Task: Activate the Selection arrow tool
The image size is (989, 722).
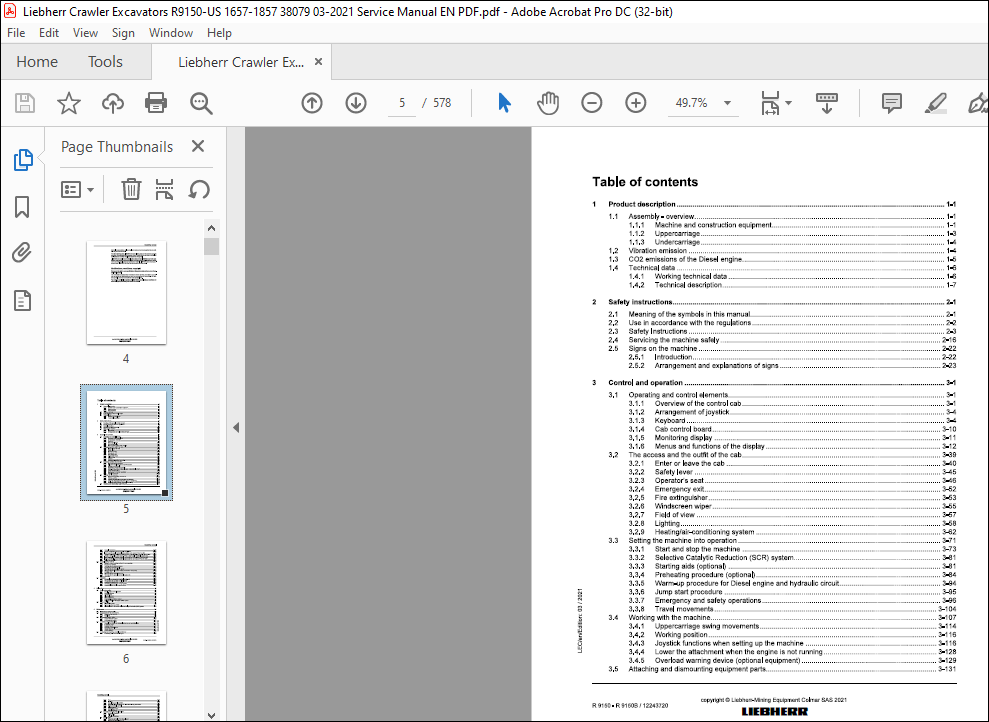Action: [x=504, y=103]
